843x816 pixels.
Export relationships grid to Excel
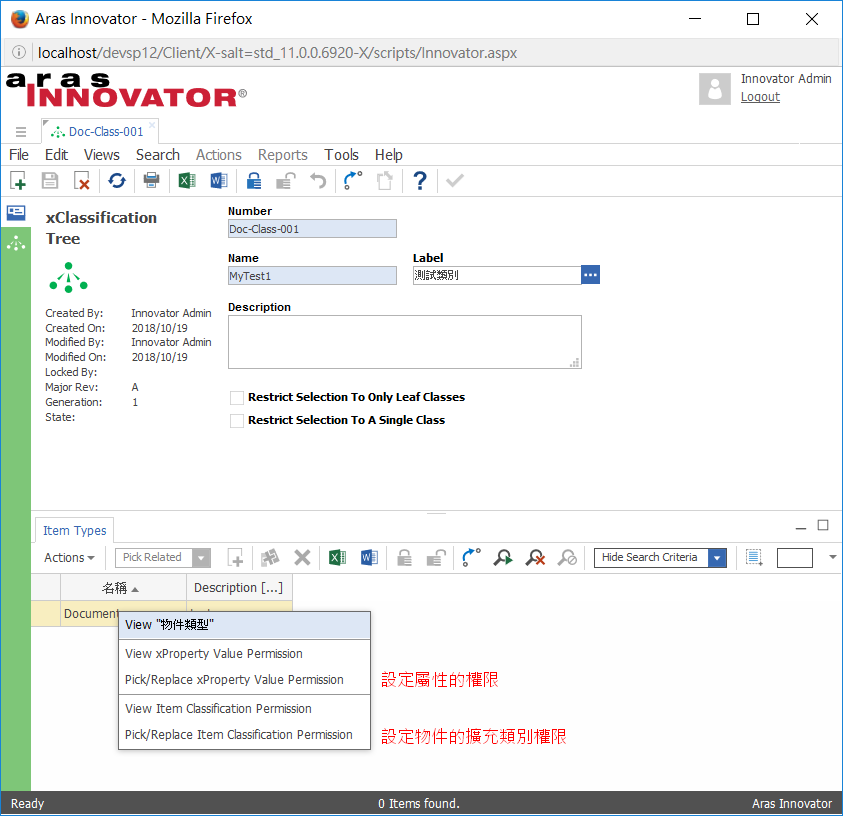click(337, 557)
